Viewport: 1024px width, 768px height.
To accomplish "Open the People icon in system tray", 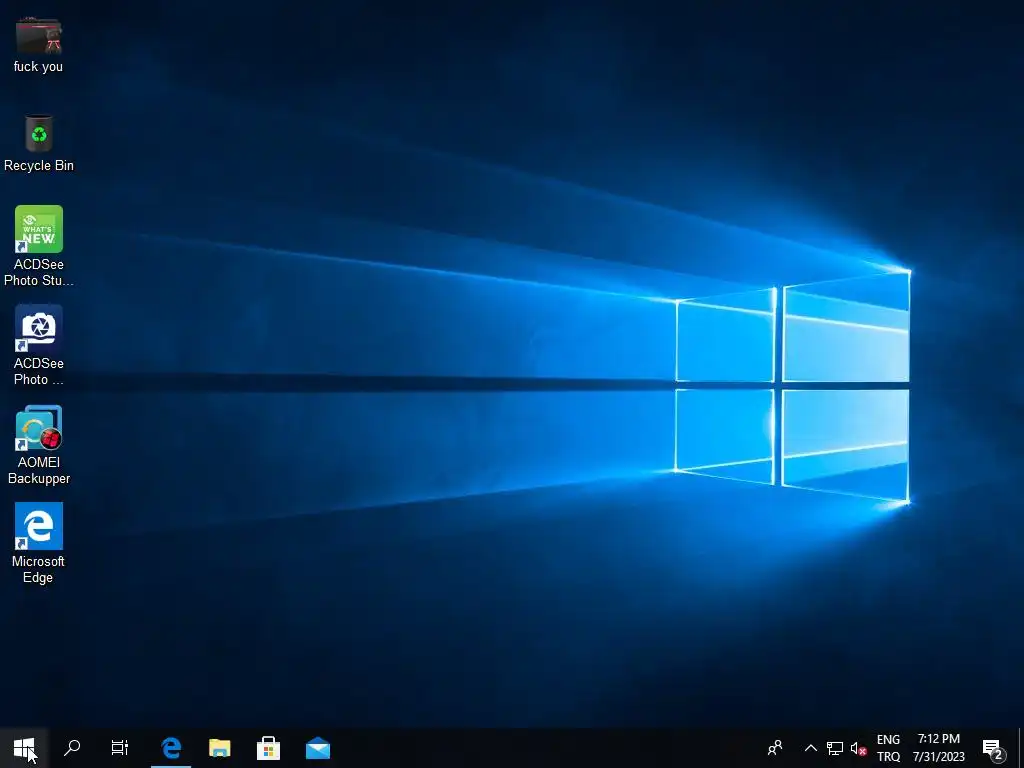I will coord(775,748).
